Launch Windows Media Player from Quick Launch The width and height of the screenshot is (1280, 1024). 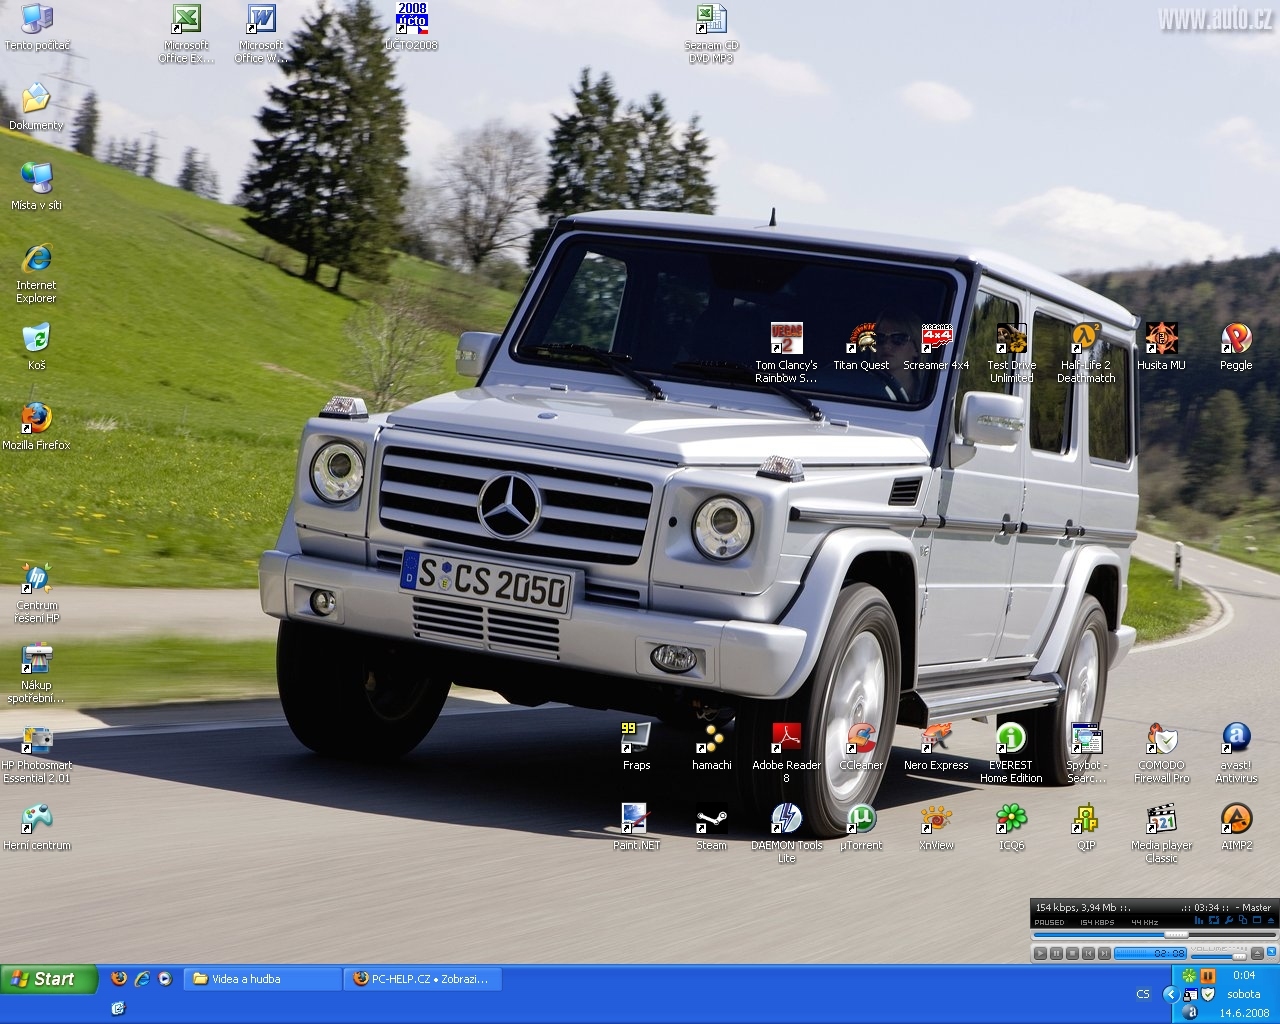(165, 979)
